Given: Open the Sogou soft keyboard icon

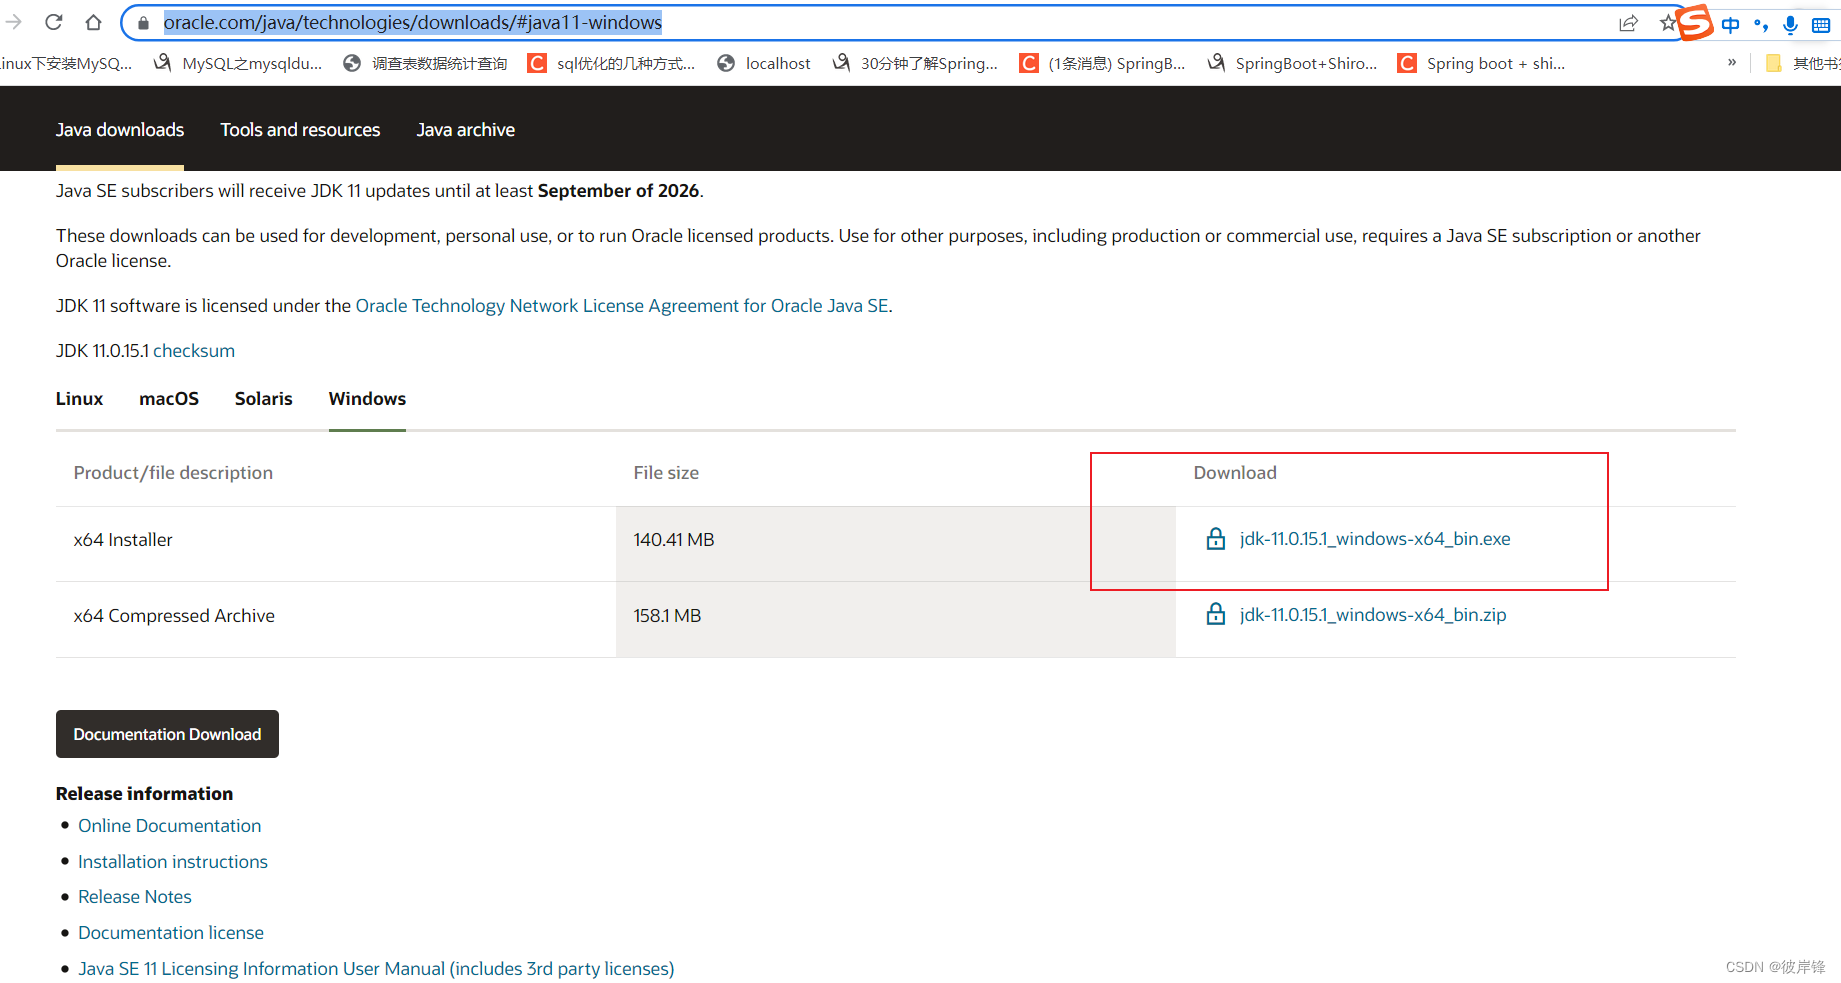Looking at the screenshot, I should tap(1821, 25).
